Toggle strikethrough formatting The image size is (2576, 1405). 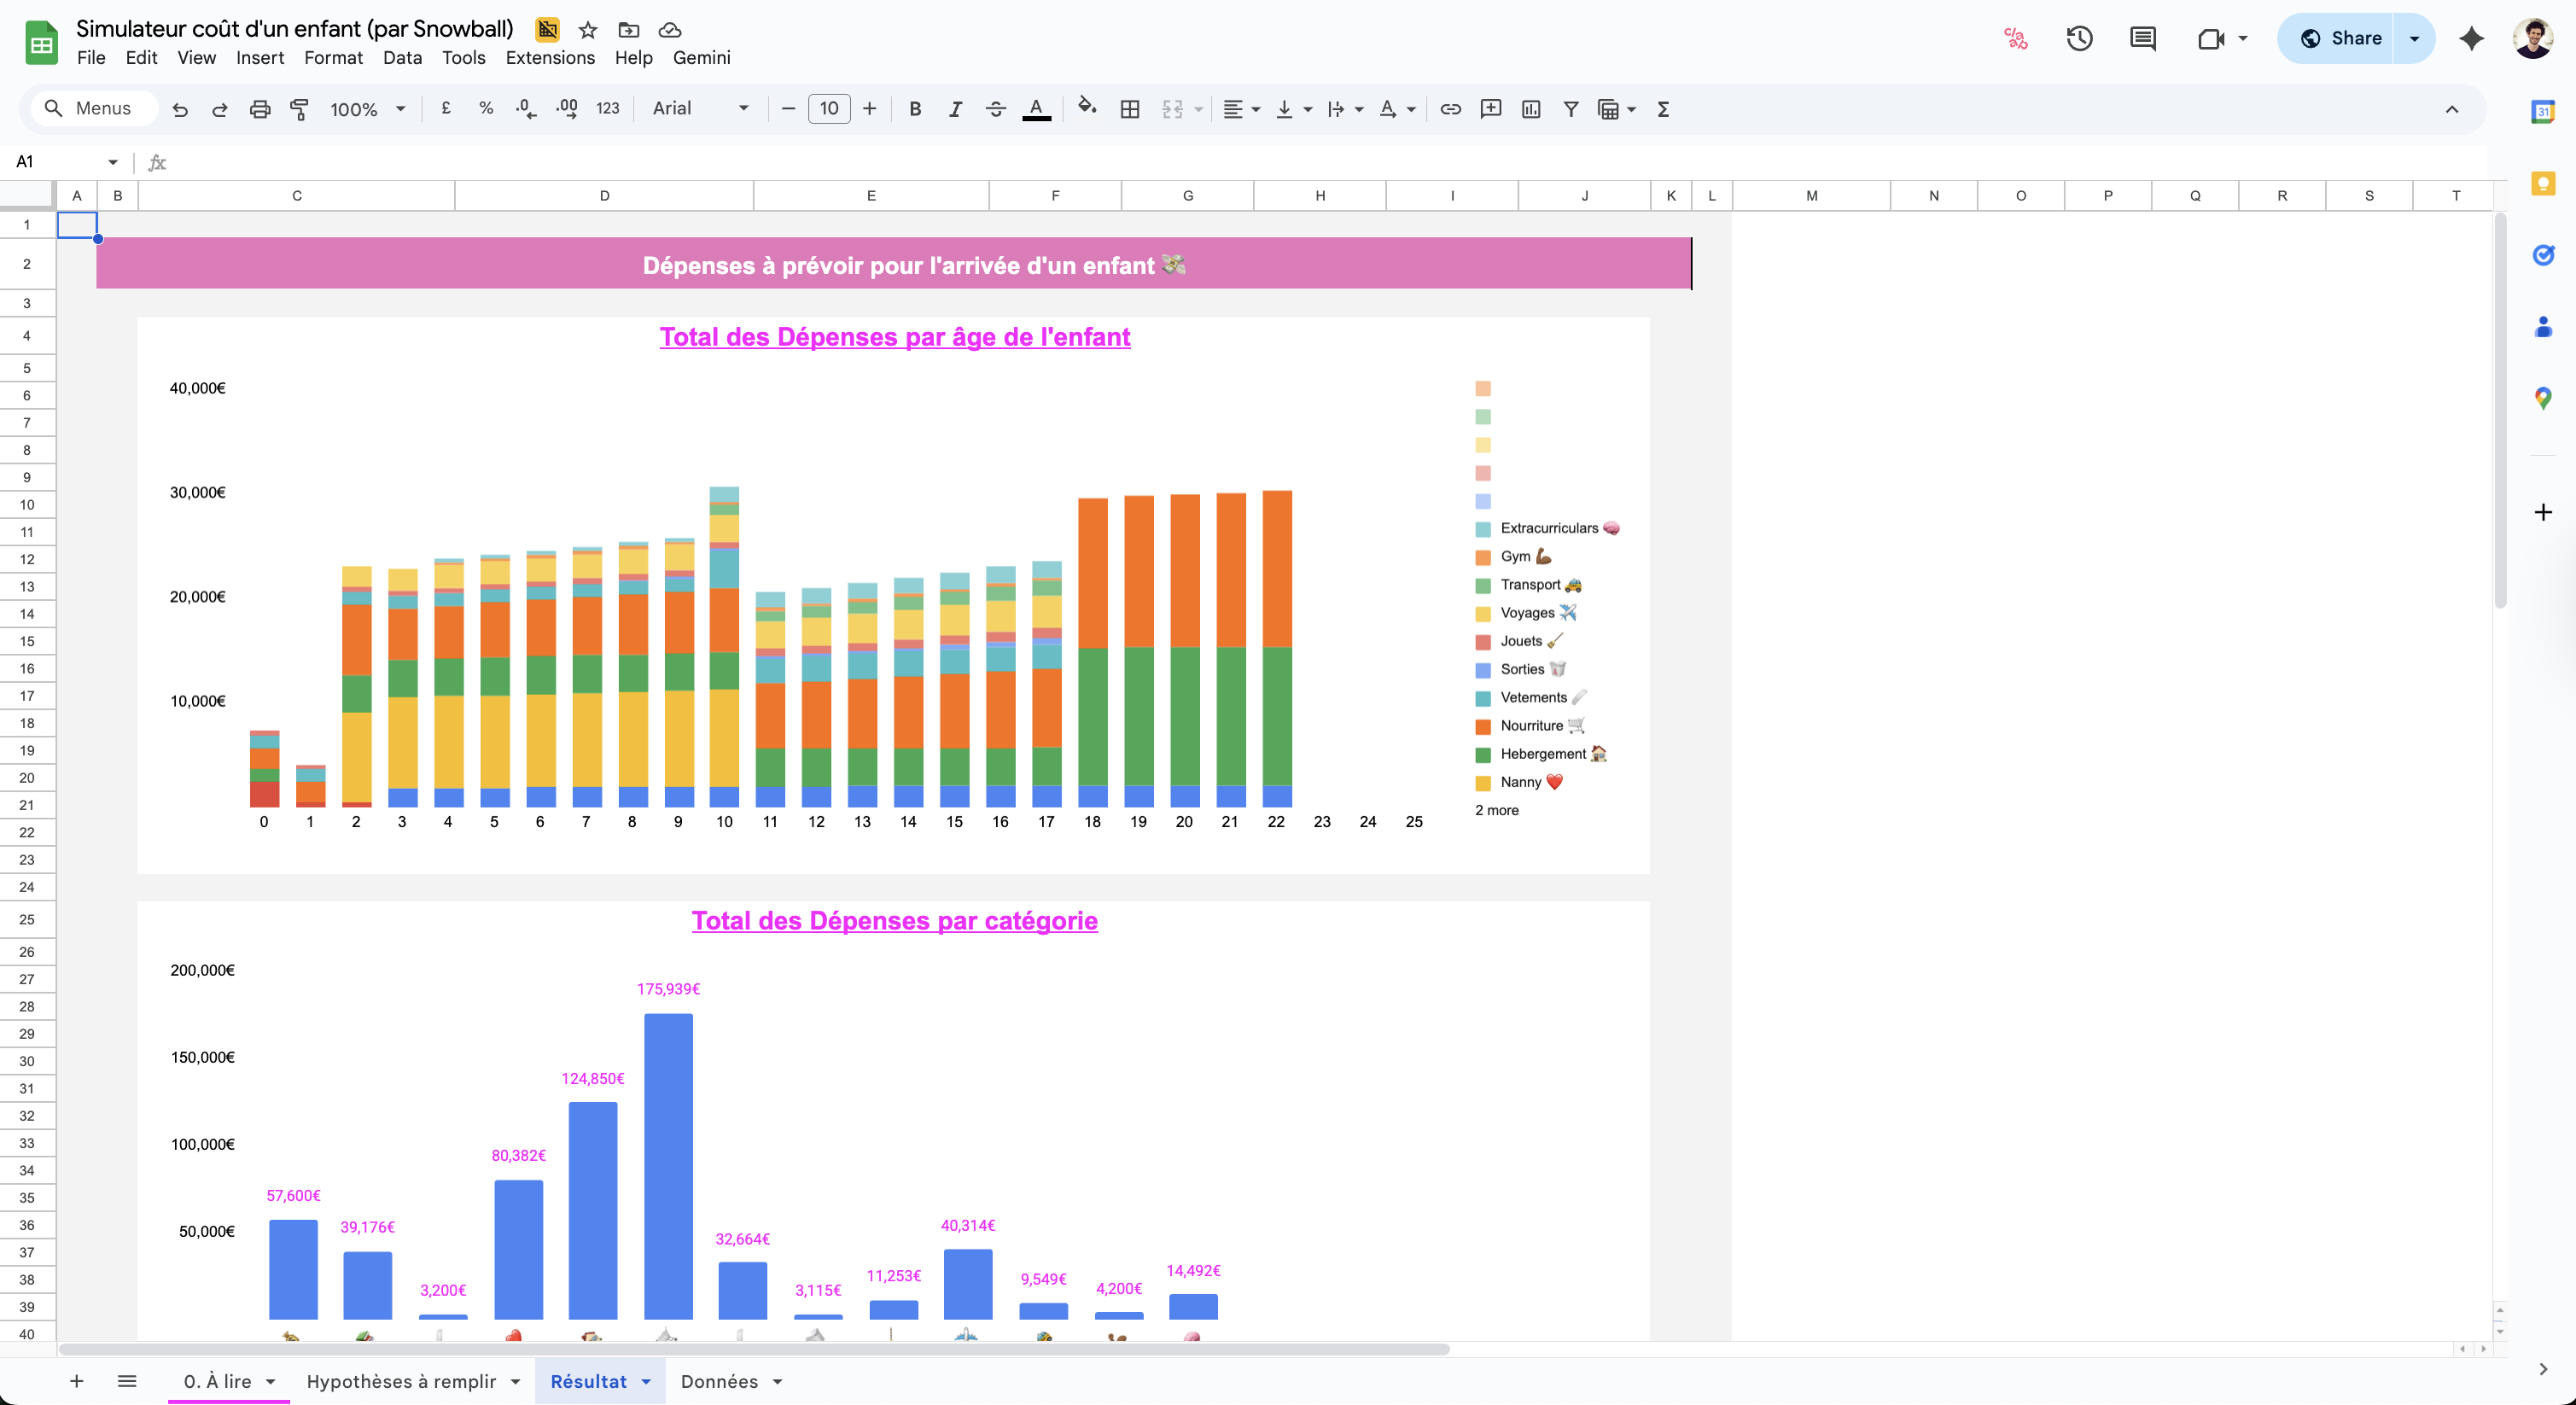[x=995, y=109]
